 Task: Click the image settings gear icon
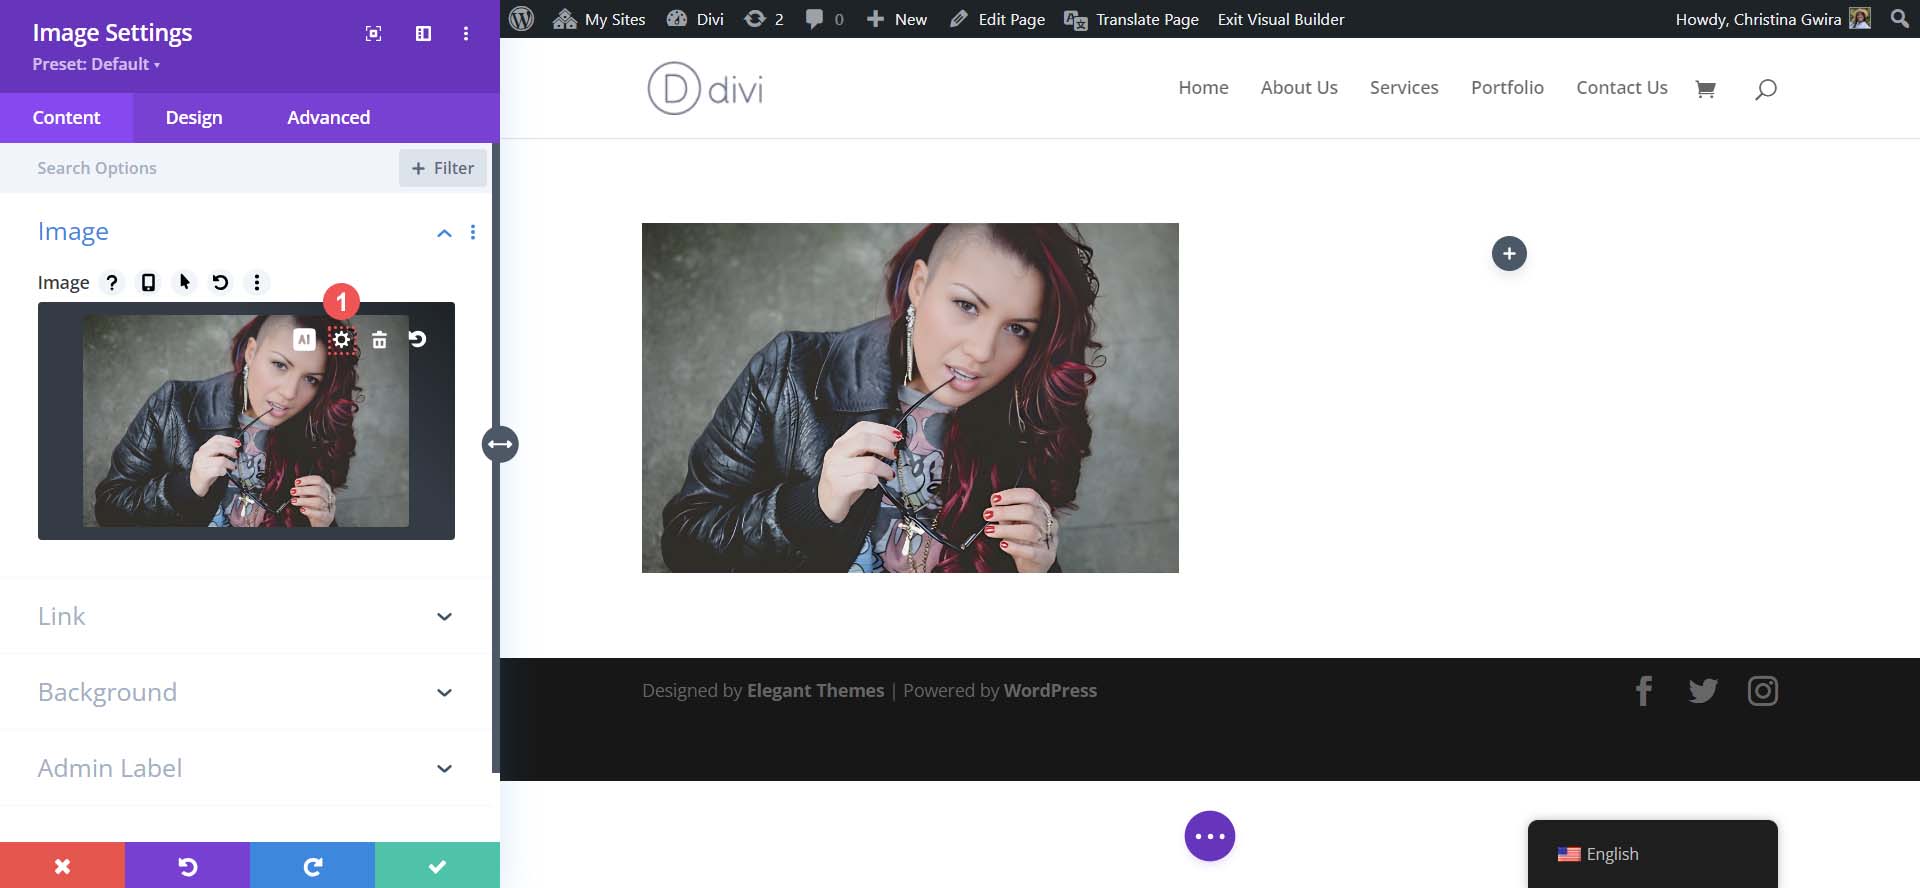tap(341, 340)
